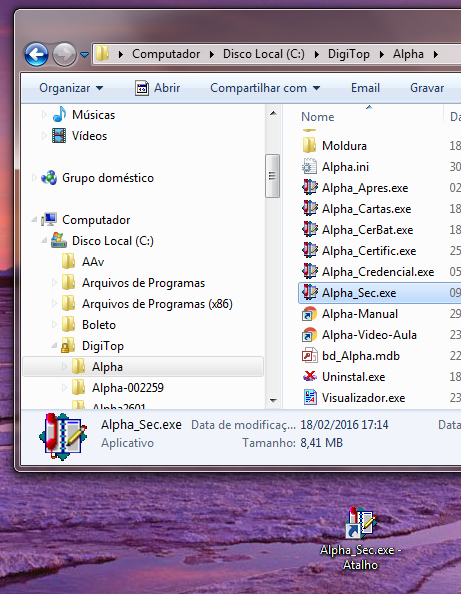
Task: Click the highlighted Alpha_Sec.exe icon
Action: coord(309,292)
